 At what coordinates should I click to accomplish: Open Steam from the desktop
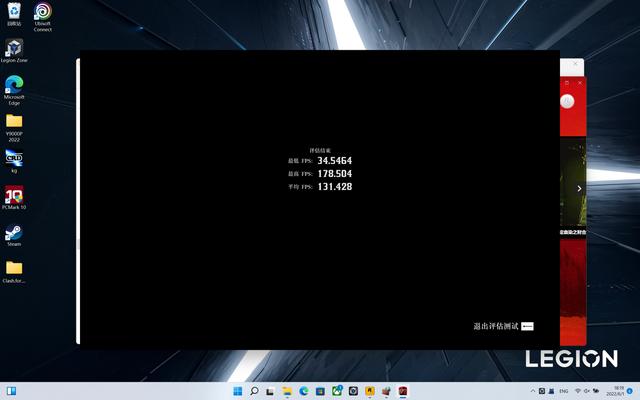[14, 232]
